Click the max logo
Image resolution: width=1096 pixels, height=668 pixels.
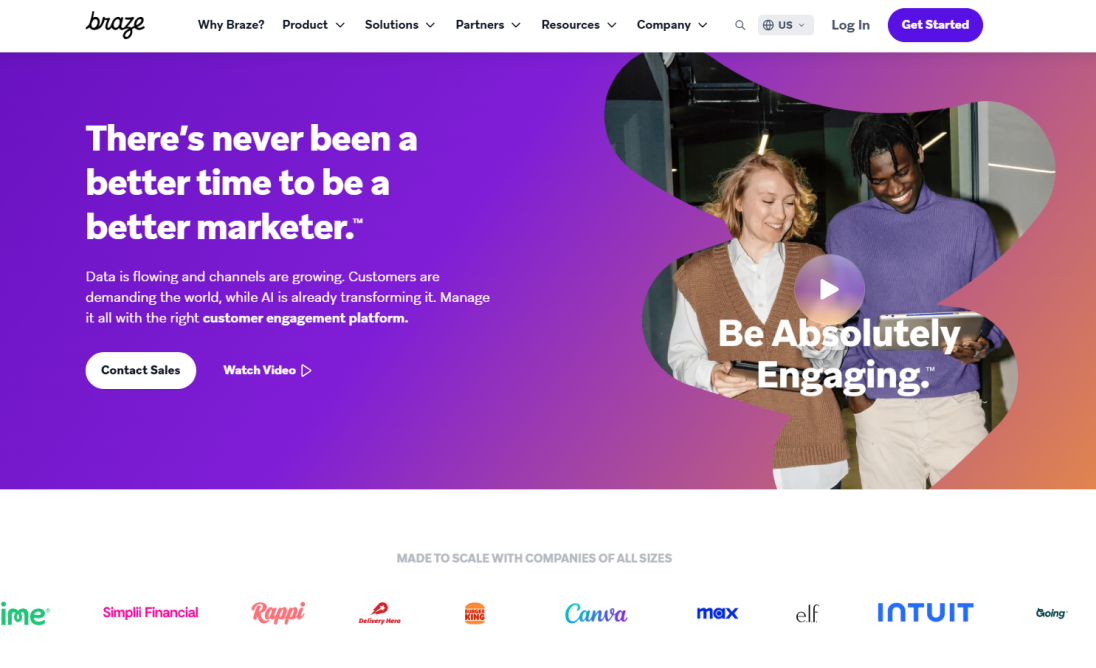click(x=717, y=613)
